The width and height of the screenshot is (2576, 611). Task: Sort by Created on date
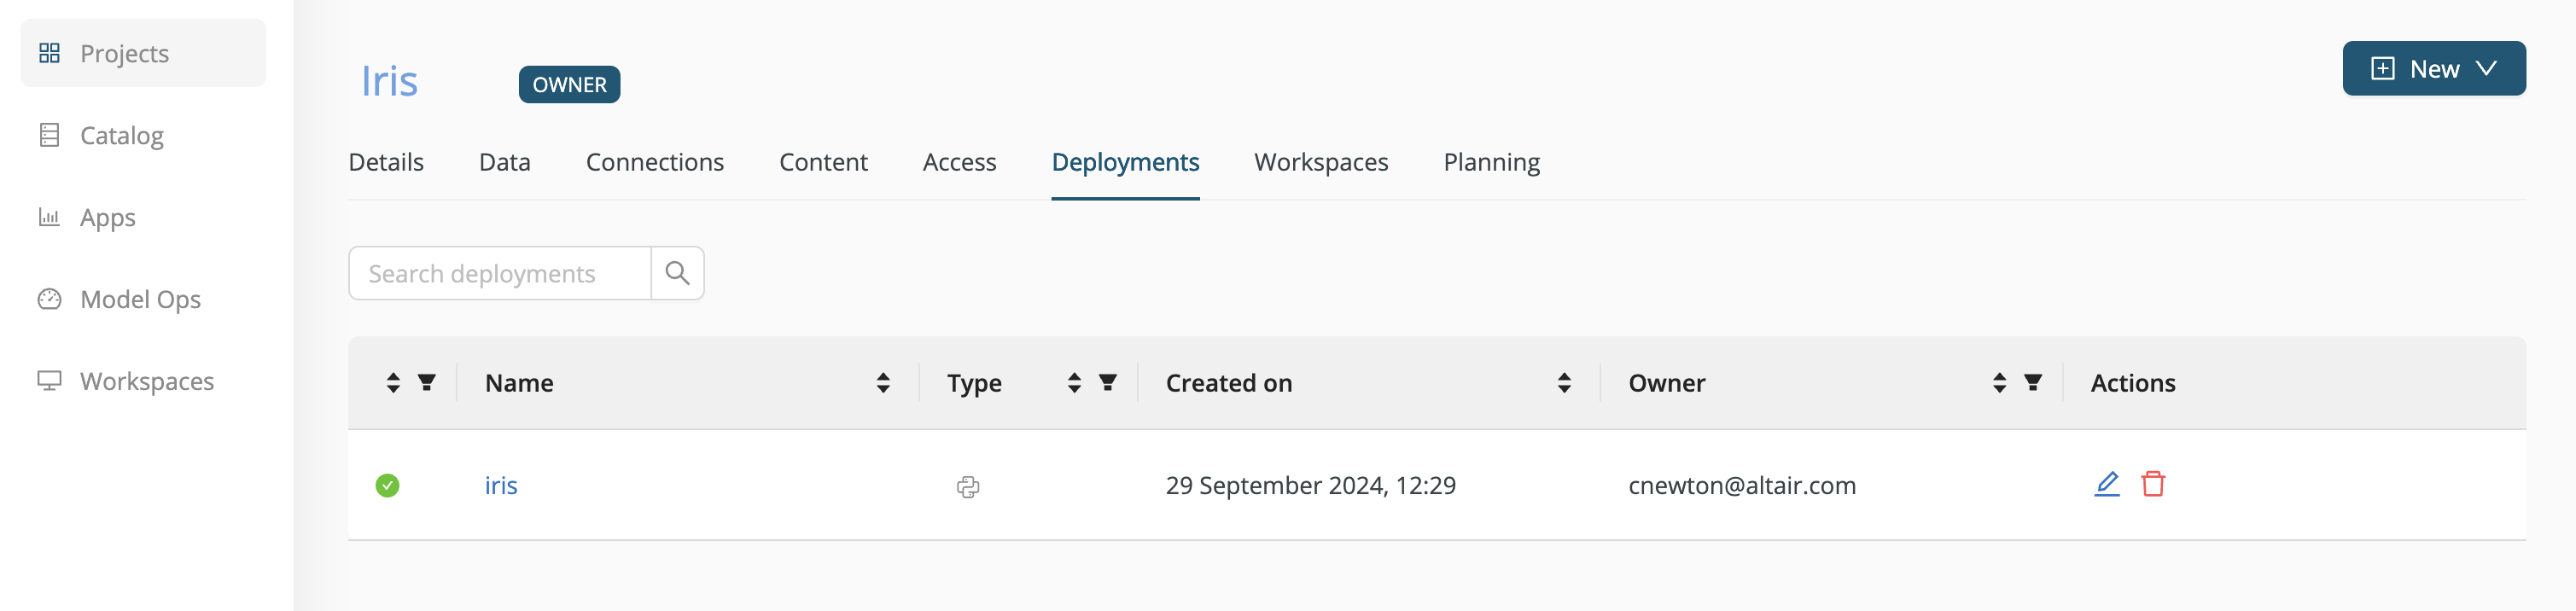[x=1564, y=383]
